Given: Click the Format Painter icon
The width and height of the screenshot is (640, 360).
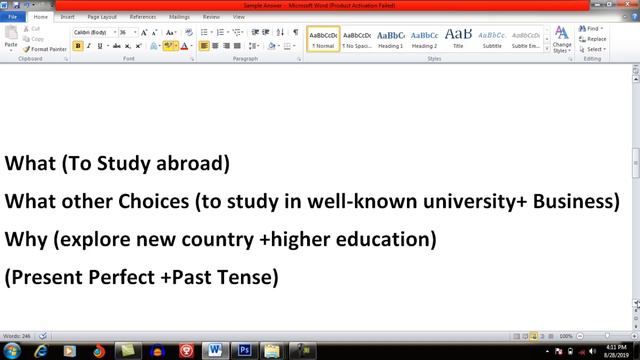Looking at the screenshot, I should 45,49.
